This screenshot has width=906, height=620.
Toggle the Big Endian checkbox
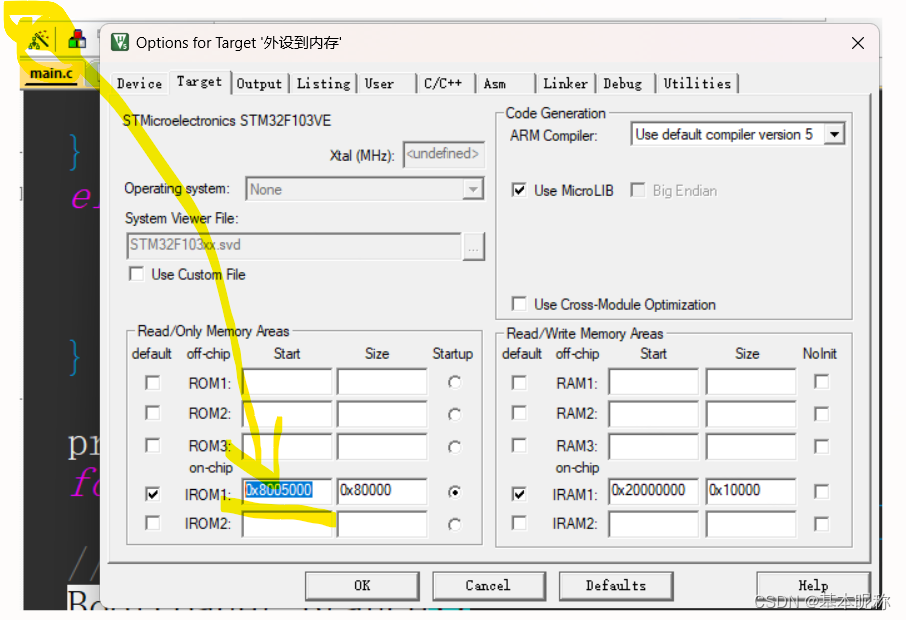[x=638, y=190]
